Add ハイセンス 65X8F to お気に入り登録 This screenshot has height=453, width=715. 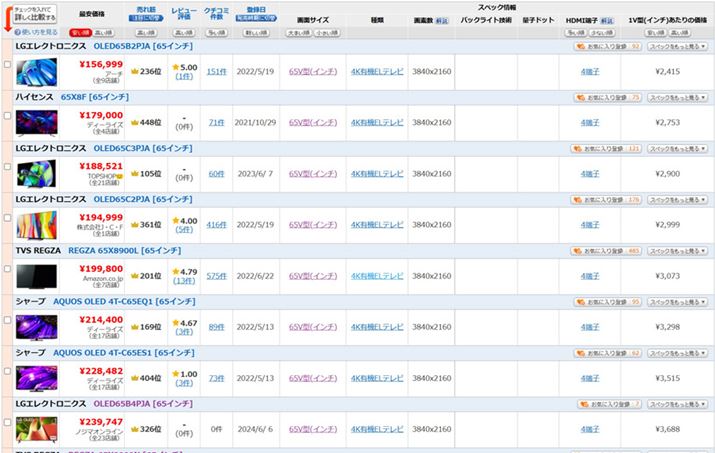[x=607, y=97]
